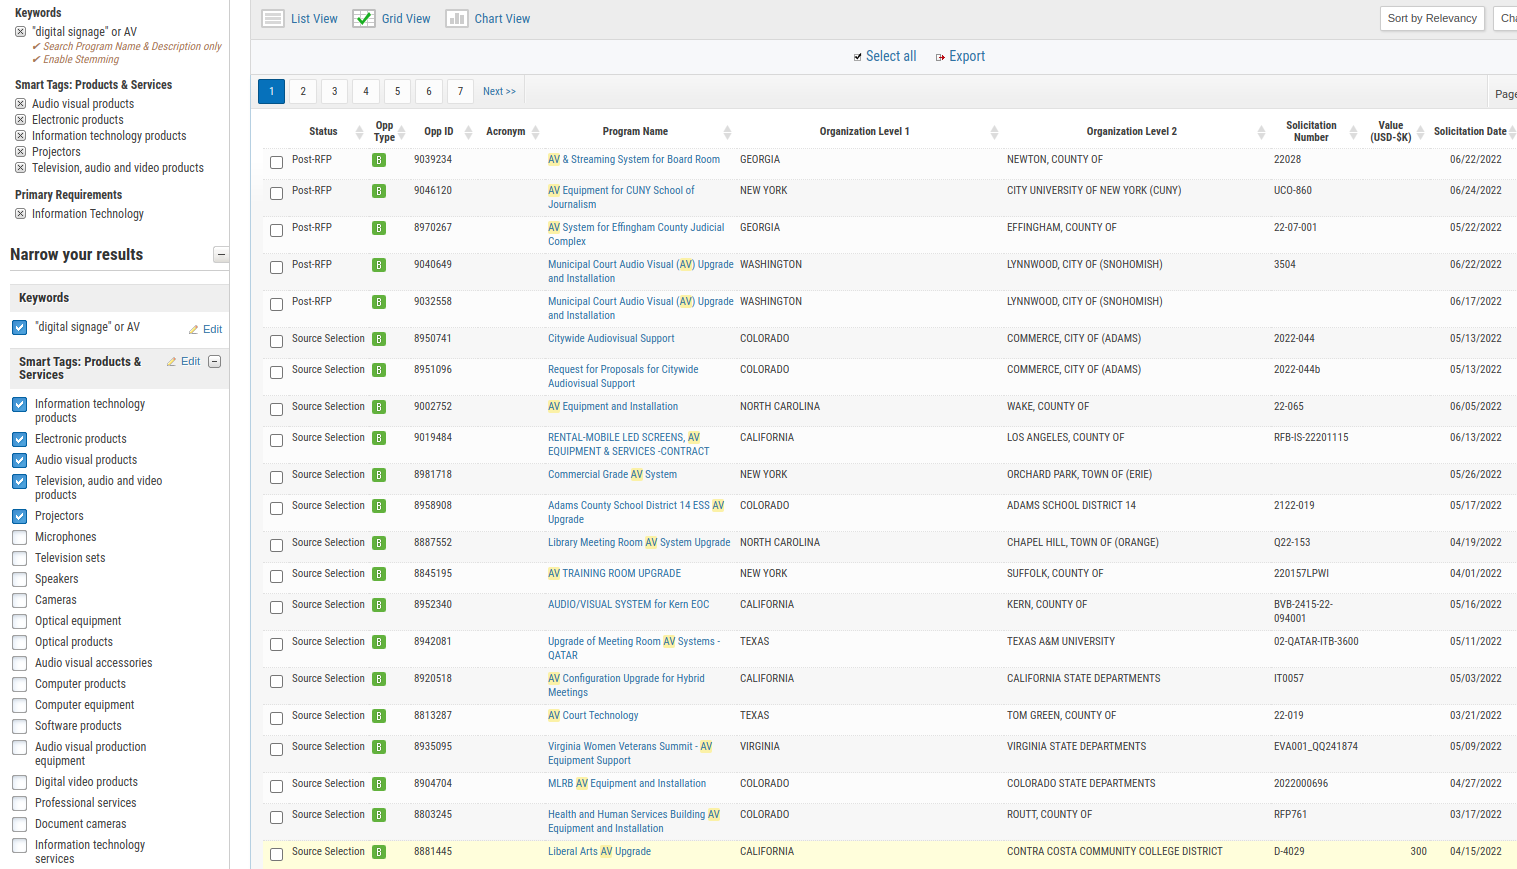The height and width of the screenshot is (869, 1517).
Task: Remove Audio visual products tag filter
Action: coord(20,104)
